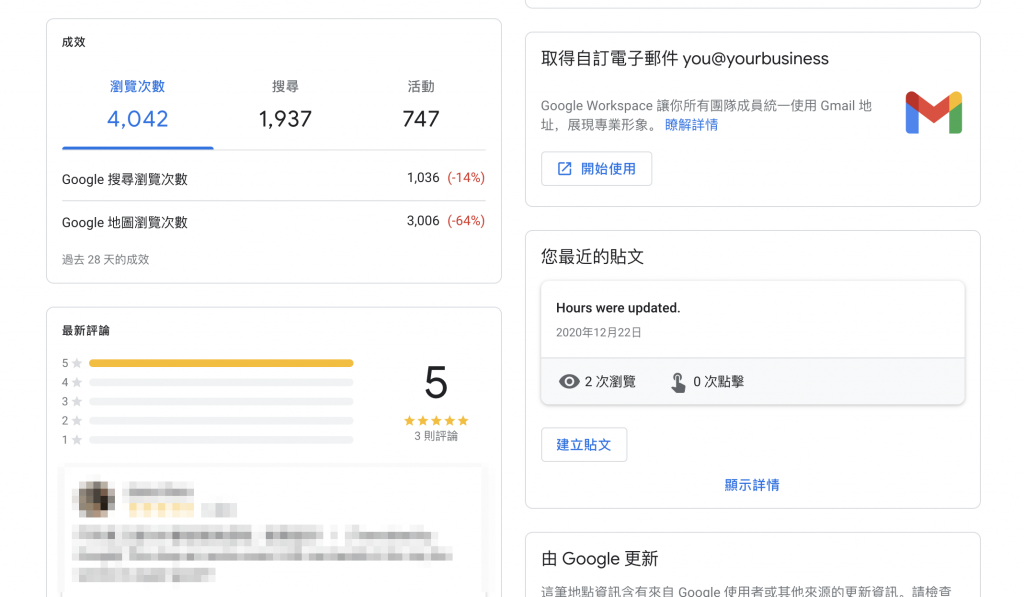The image size is (1024, 597).
Task: Click the large average rating number 5
Action: pos(436,383)
